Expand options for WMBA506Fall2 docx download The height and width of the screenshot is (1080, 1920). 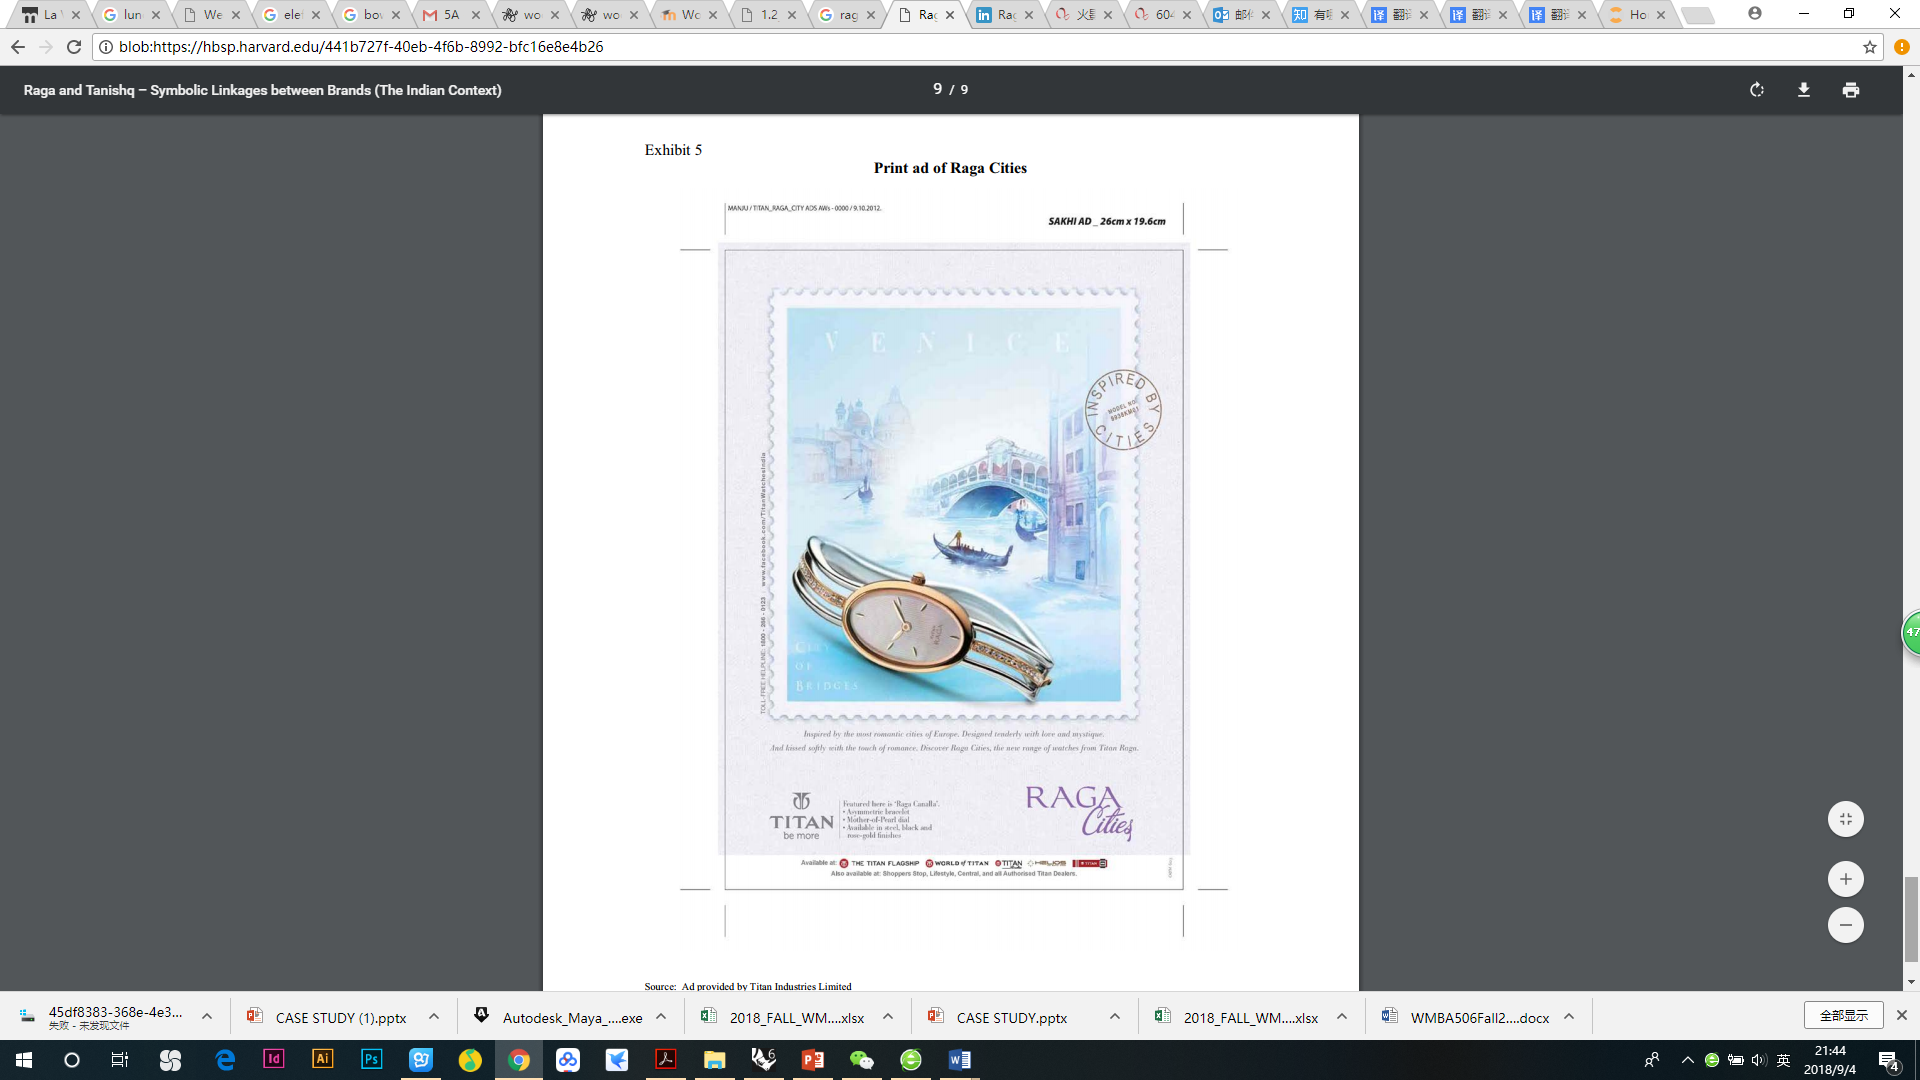(x=1569, y=1017)
